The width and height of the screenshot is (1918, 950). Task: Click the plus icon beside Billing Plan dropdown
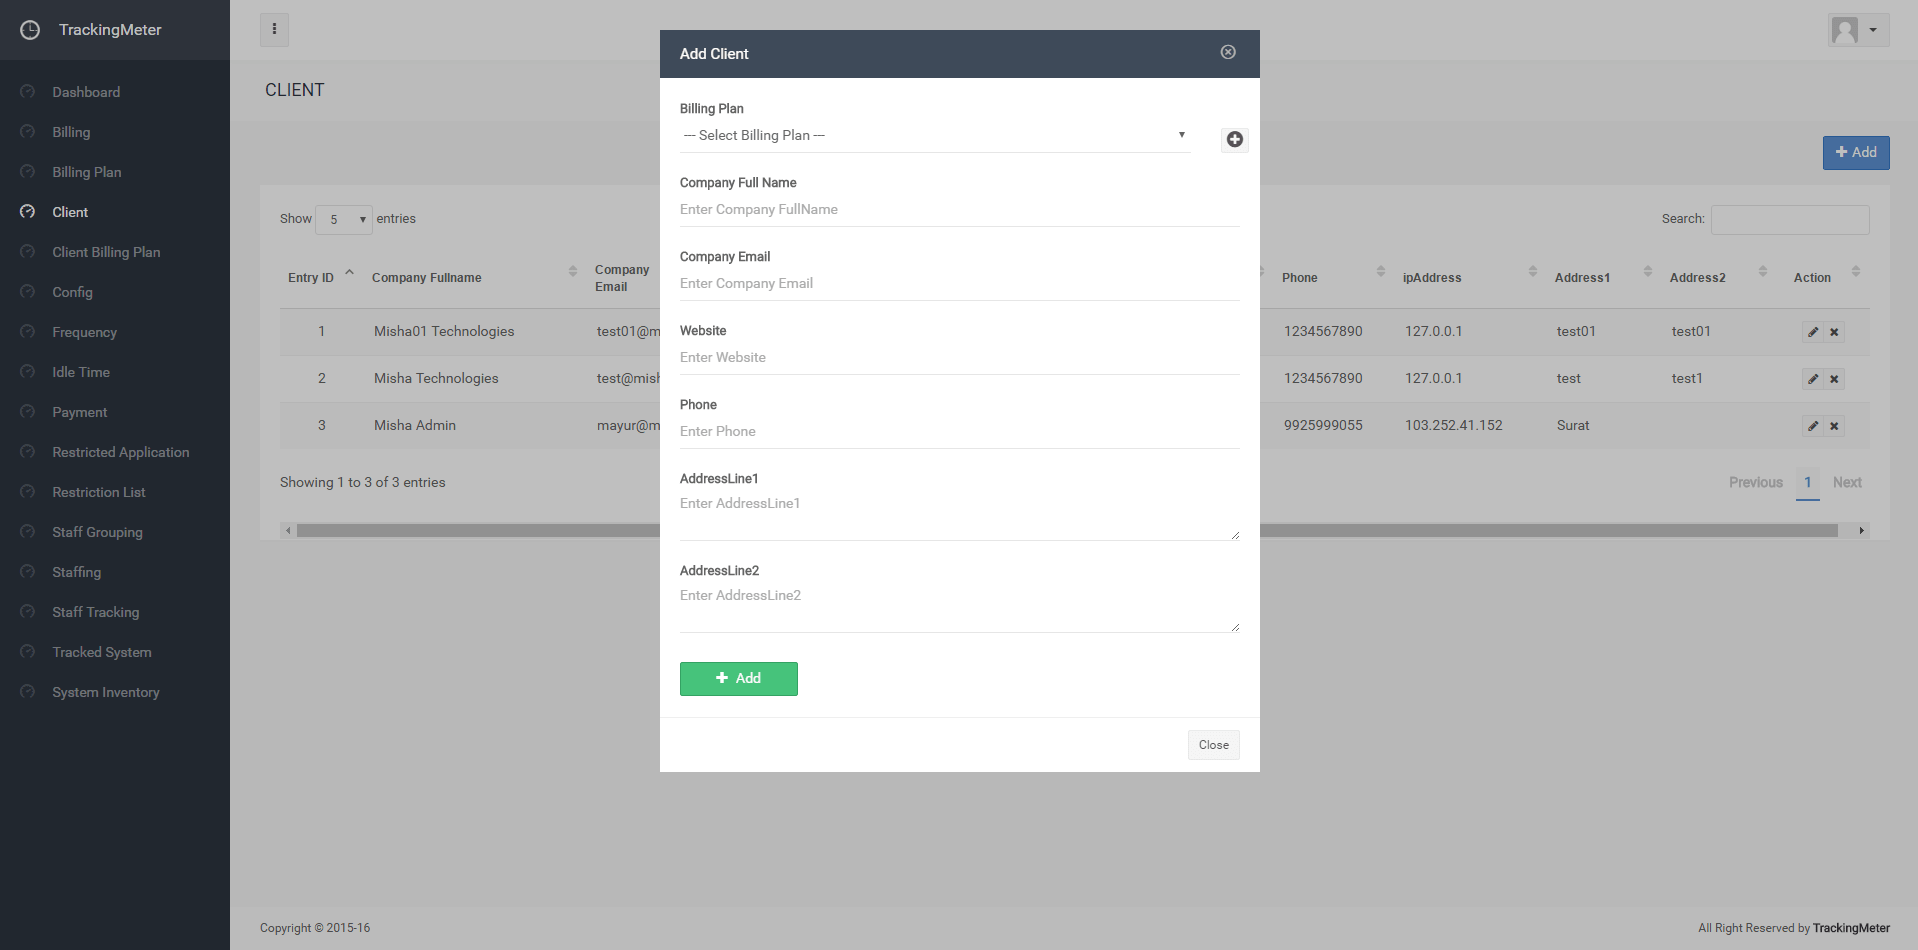[x=1234, y=140]
